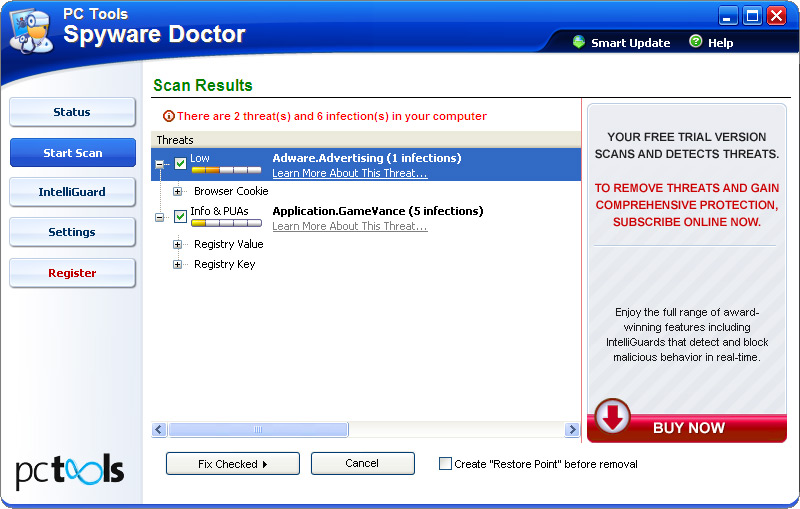Screen dimensions: 800x509
Task: Collapse the Adware.Advertising threat node
Action: [x=160, y=164]
